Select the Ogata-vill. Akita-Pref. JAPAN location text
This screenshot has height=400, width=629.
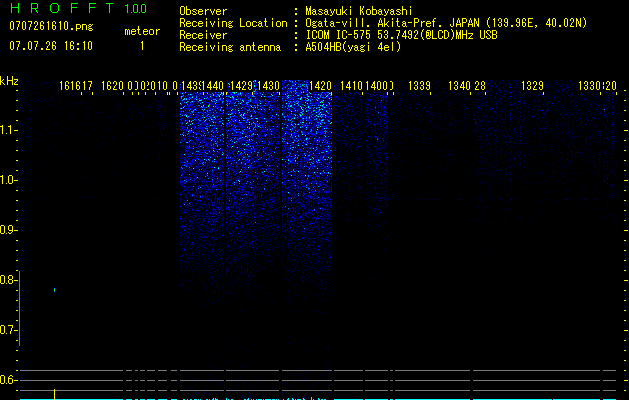[446, 23]
